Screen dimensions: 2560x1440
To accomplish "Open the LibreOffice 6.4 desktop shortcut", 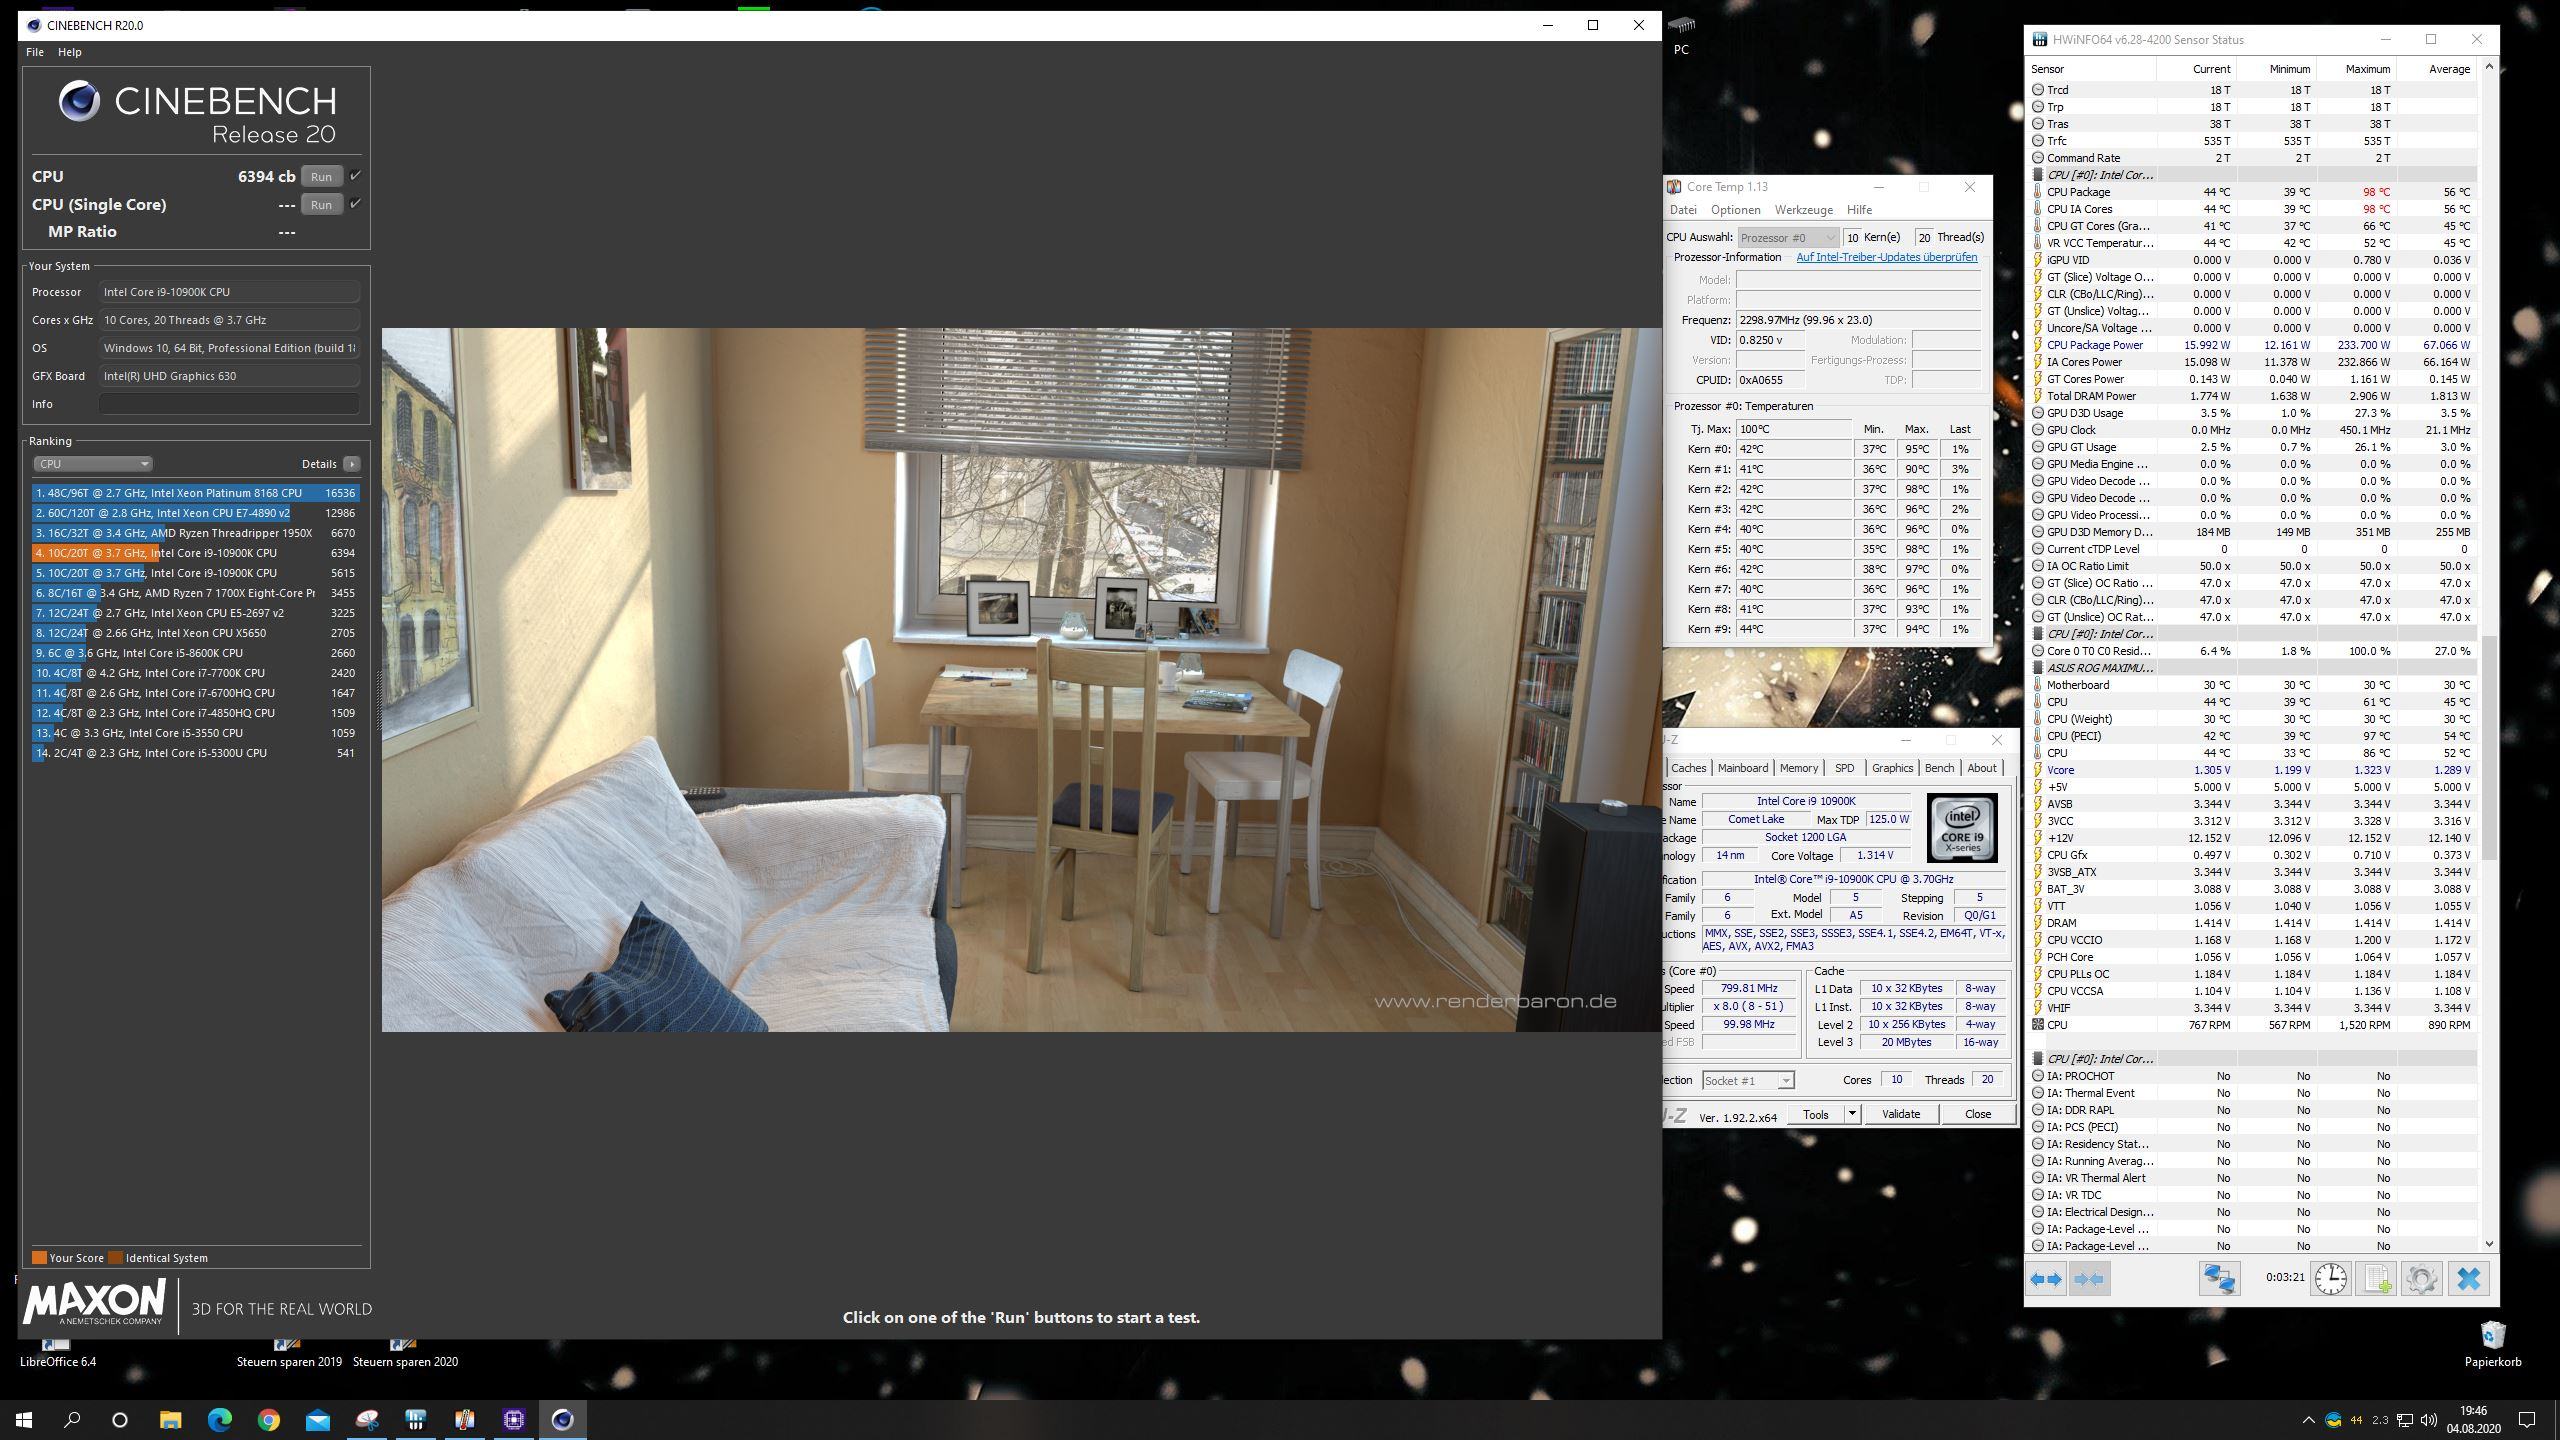I will point(58,1353).
